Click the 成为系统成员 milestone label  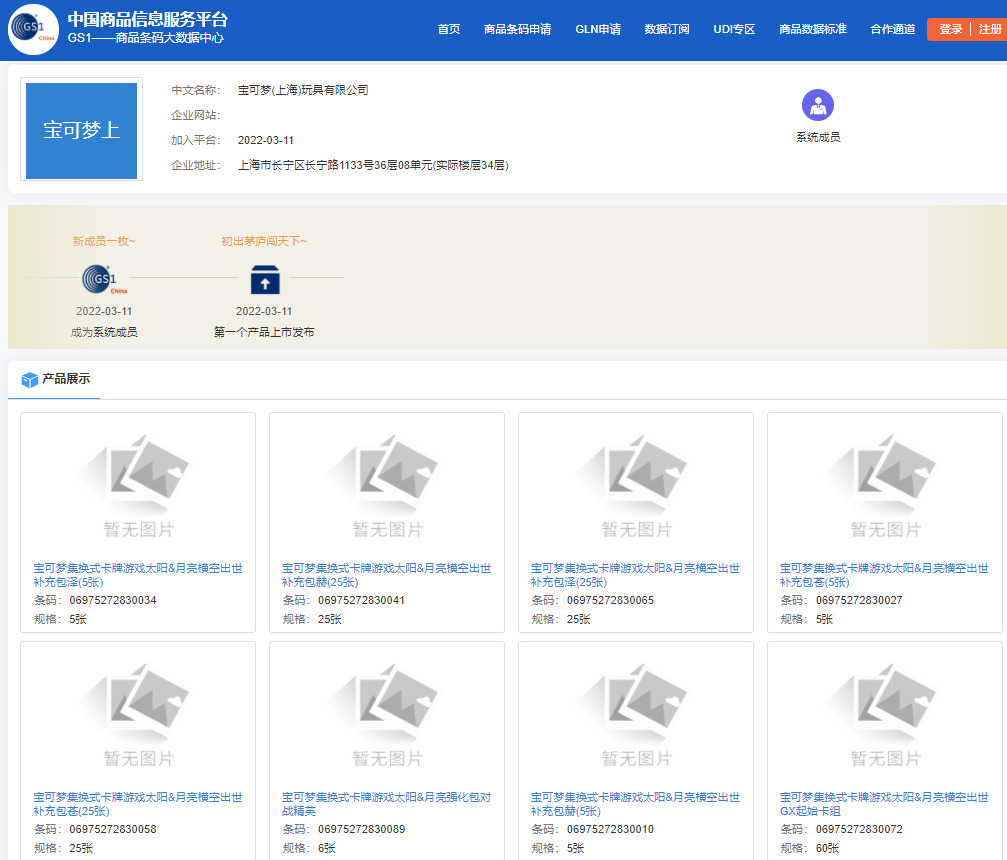point(104,333)
